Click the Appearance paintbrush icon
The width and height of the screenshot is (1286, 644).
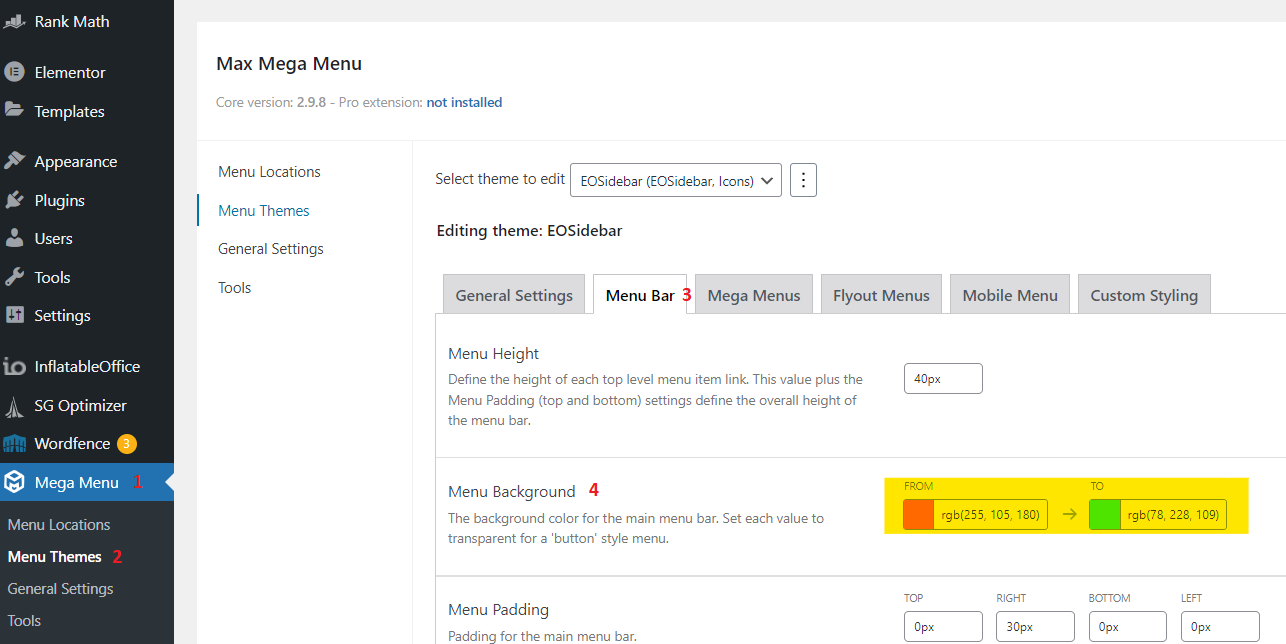14,161
